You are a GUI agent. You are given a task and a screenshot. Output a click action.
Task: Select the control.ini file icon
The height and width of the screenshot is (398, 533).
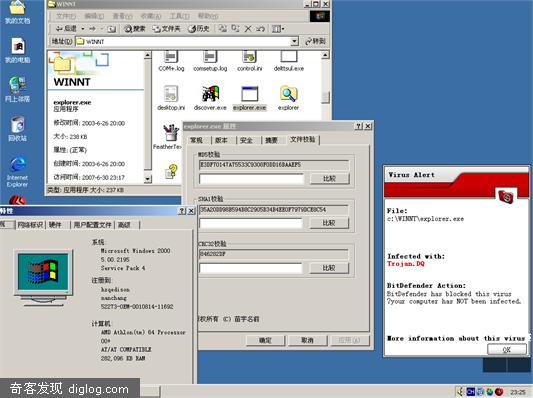point(250,61)
